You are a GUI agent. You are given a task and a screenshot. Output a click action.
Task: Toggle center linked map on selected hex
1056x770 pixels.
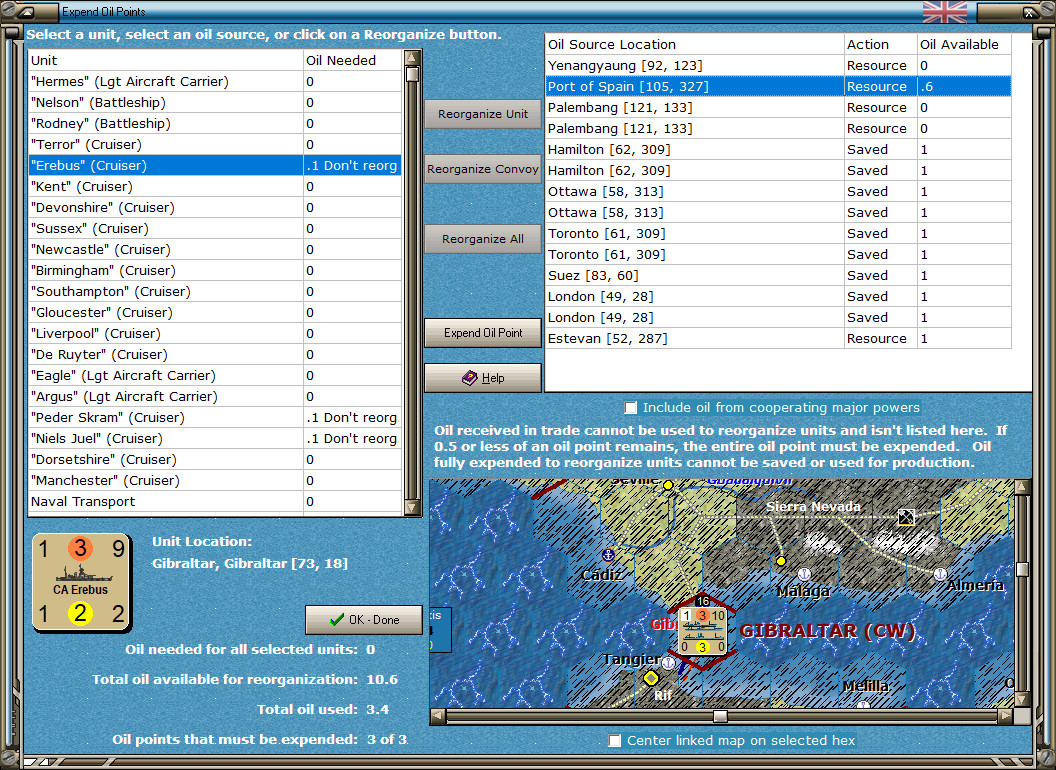(614, 741)
